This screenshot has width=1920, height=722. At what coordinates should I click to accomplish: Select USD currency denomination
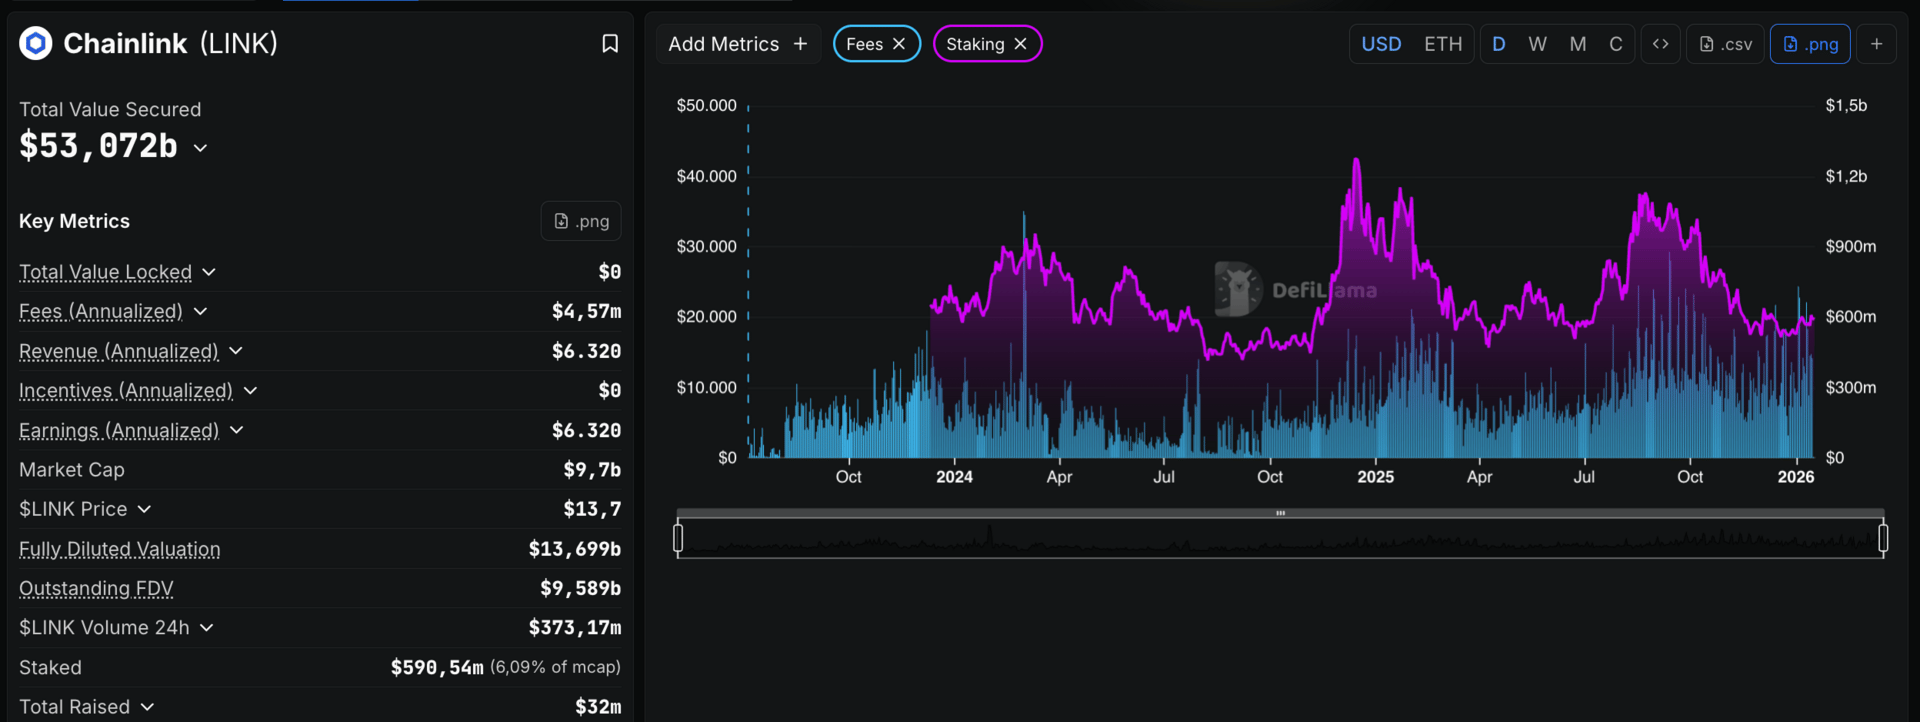1381,44
